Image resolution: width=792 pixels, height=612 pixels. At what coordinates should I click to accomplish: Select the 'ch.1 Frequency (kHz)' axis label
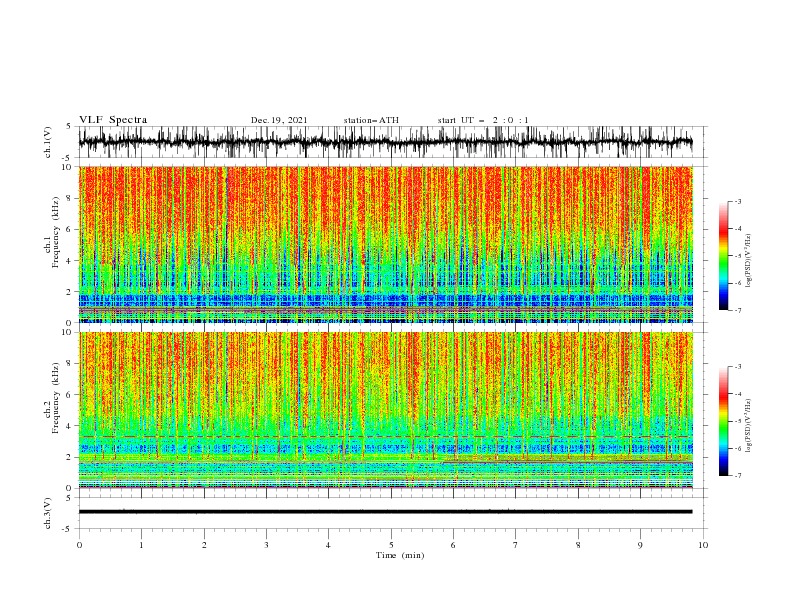pos(52,232)
